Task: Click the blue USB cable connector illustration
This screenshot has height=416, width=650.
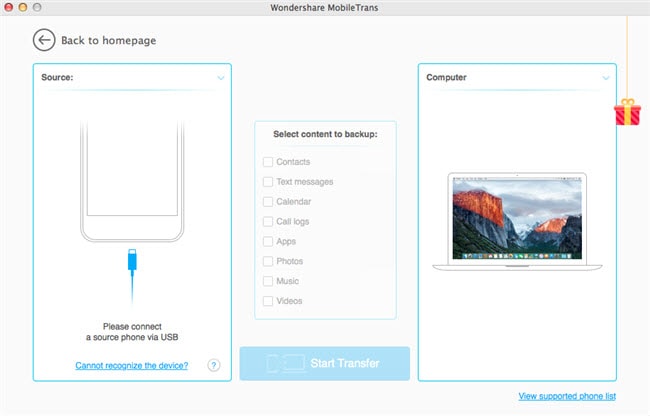Action: (x=132, y=275)
